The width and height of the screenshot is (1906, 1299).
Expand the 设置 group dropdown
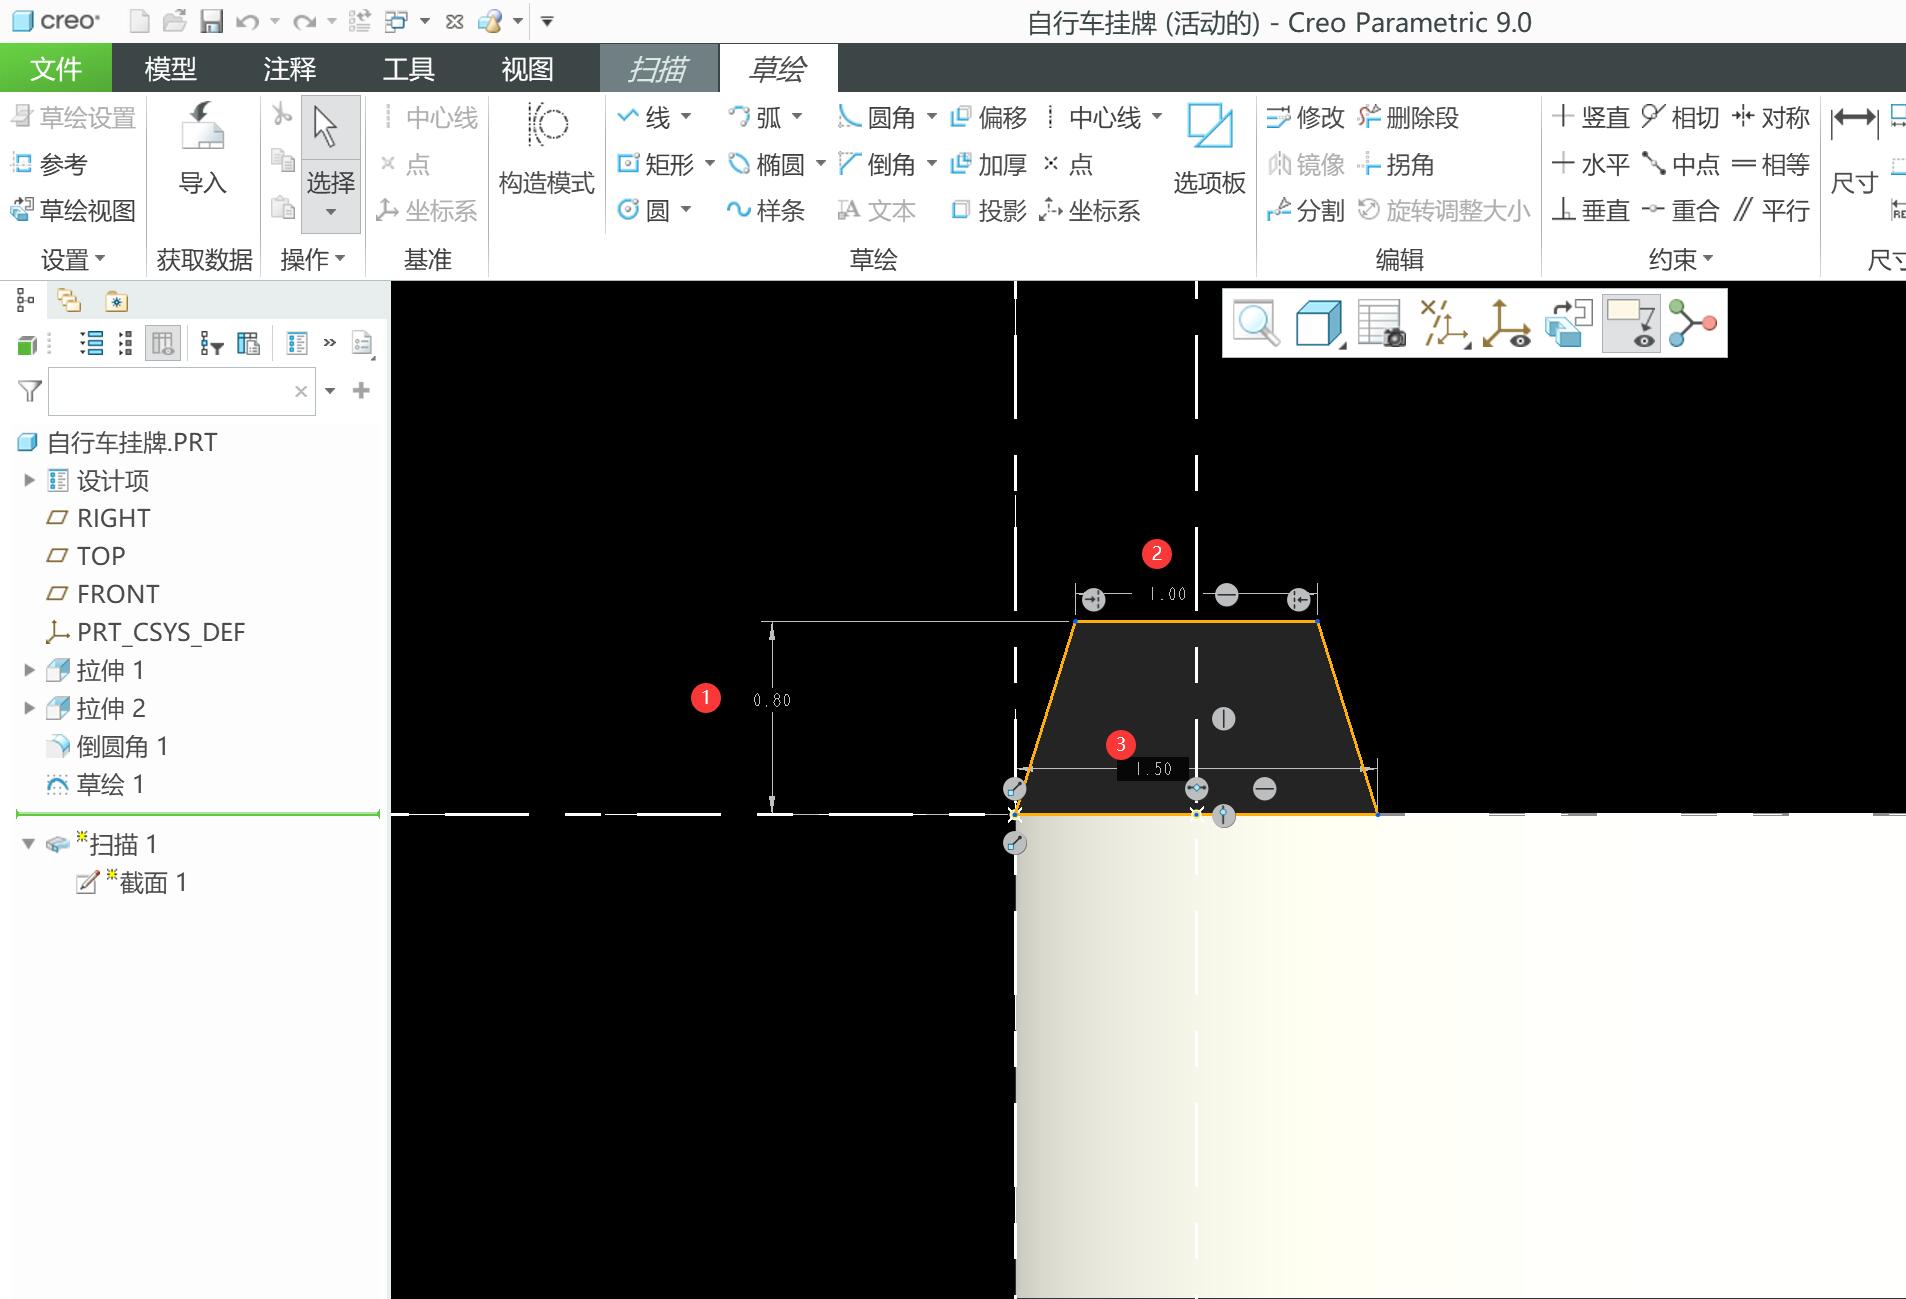tap(73, 260)
